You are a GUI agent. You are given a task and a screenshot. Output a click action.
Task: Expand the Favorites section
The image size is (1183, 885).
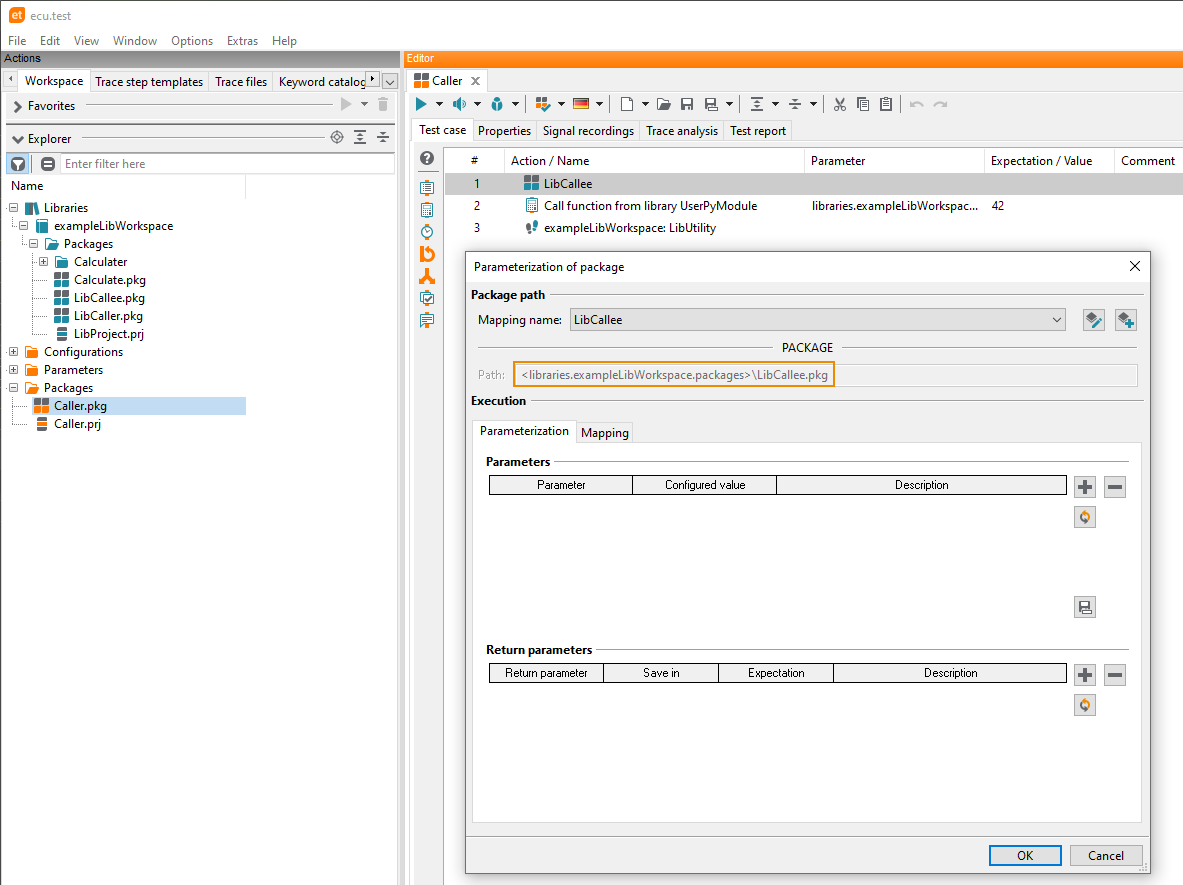(x=17, y=106)
